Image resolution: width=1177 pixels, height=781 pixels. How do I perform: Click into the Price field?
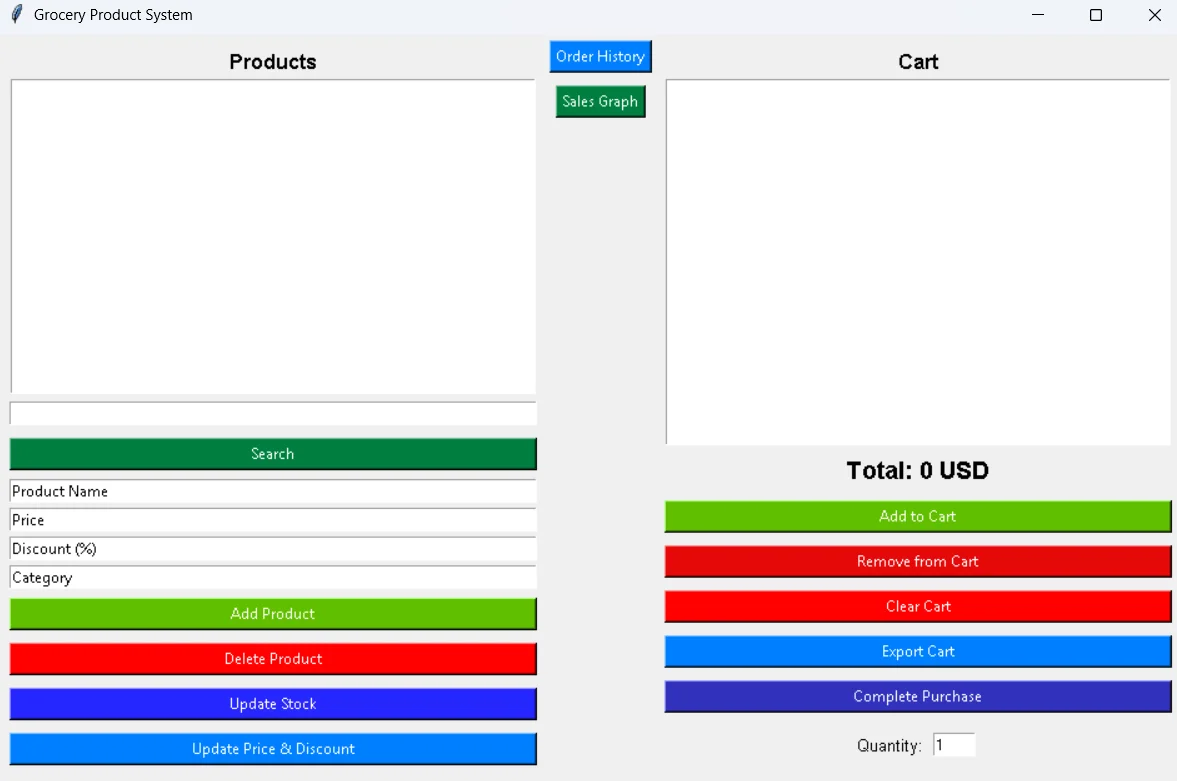273,520
